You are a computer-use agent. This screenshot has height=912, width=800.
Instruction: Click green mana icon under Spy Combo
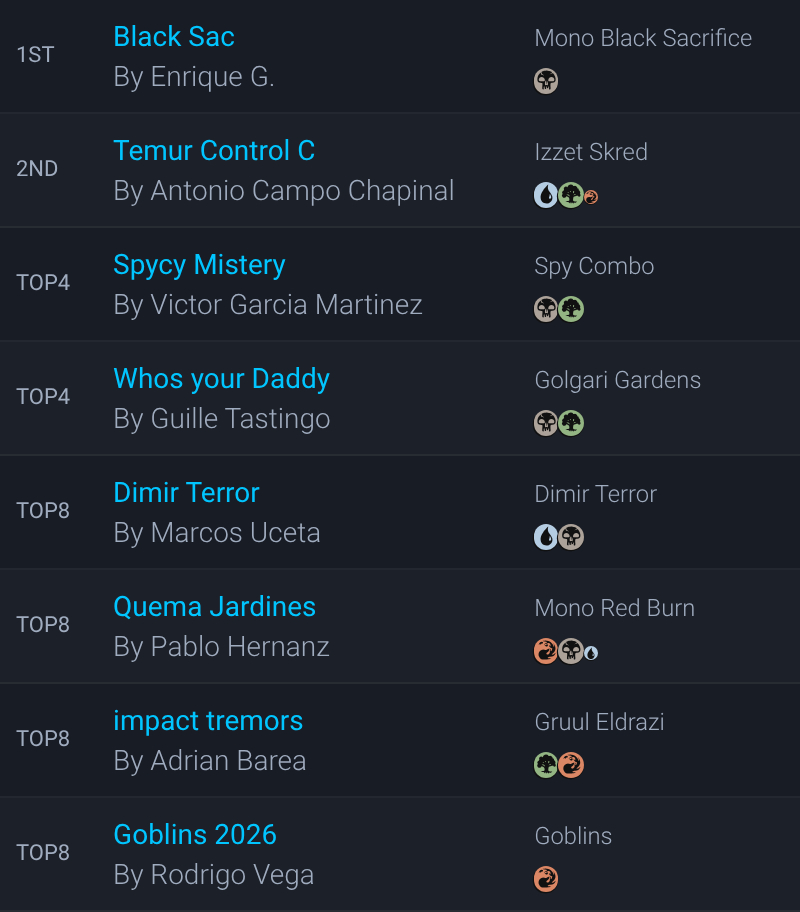point(571,309)
